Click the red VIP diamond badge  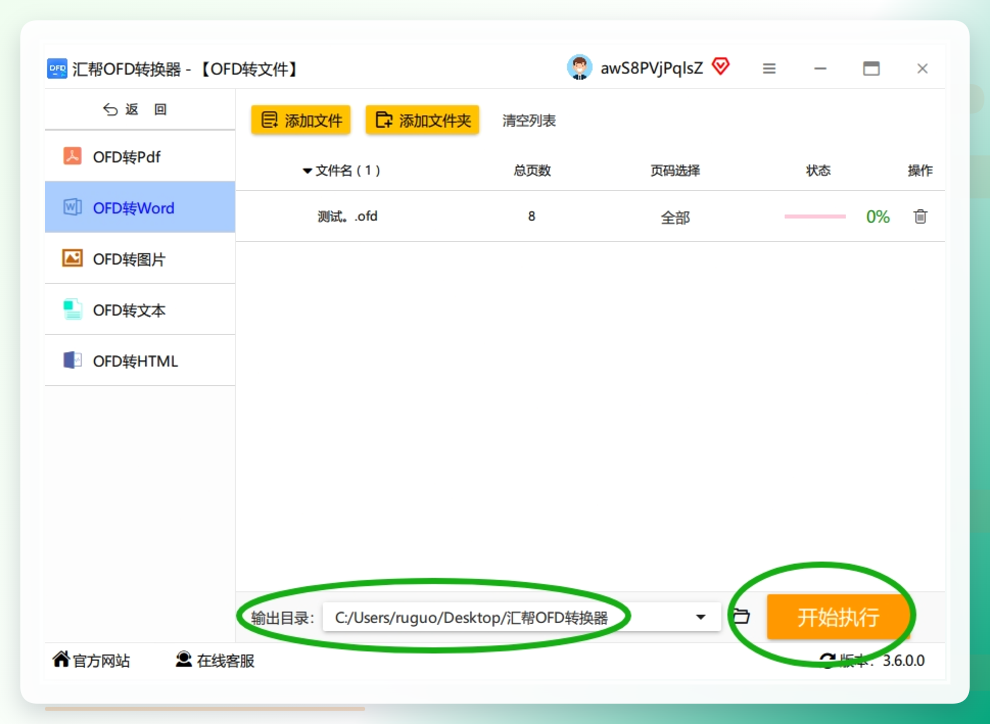tap(720, 66)
